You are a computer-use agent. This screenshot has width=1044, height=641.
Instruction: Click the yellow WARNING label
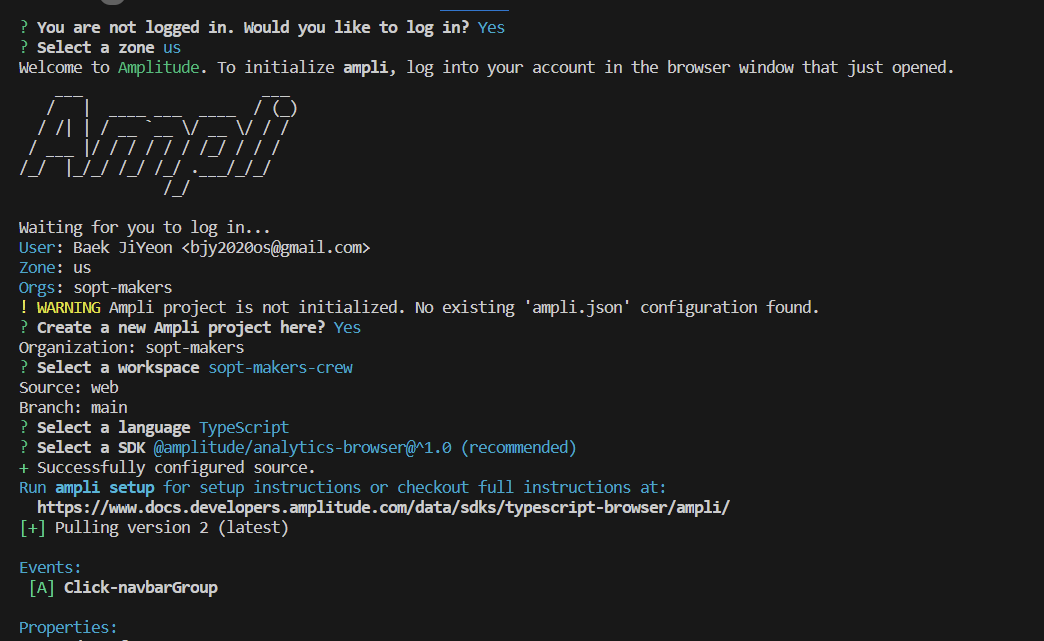click(69, 308)
